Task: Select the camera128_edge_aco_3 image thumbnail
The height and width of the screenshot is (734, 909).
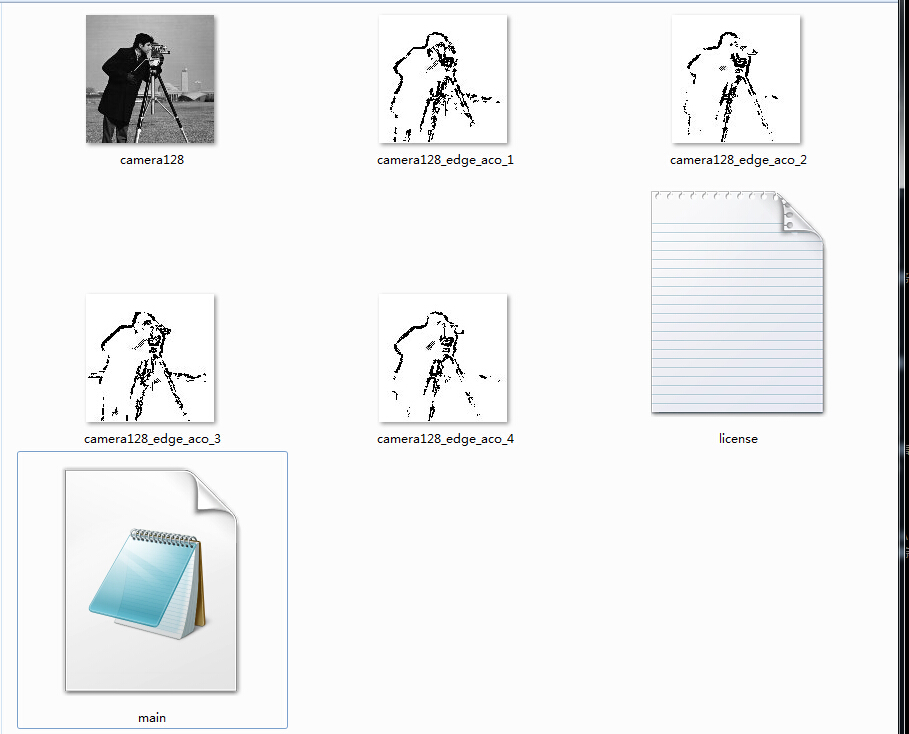Action: point(150,358)
